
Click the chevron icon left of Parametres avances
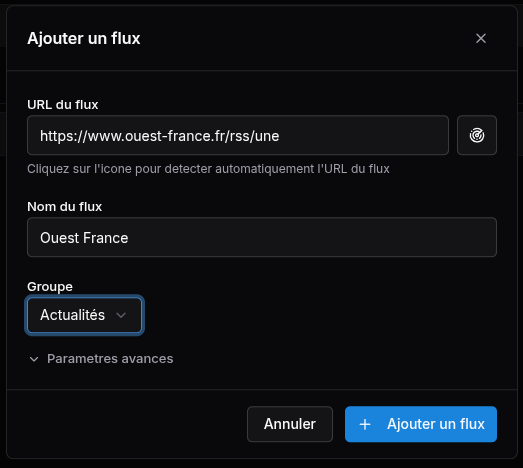[34, 359]
